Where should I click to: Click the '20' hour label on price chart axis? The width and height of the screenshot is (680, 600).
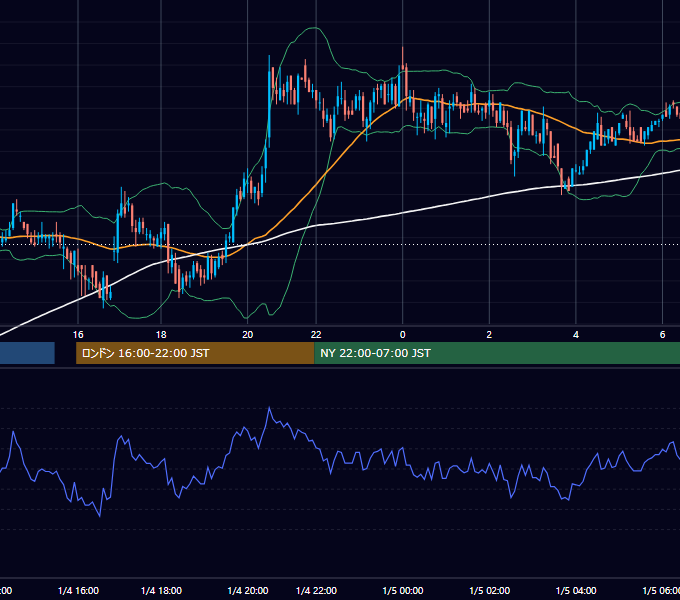(x=247, y=335)
